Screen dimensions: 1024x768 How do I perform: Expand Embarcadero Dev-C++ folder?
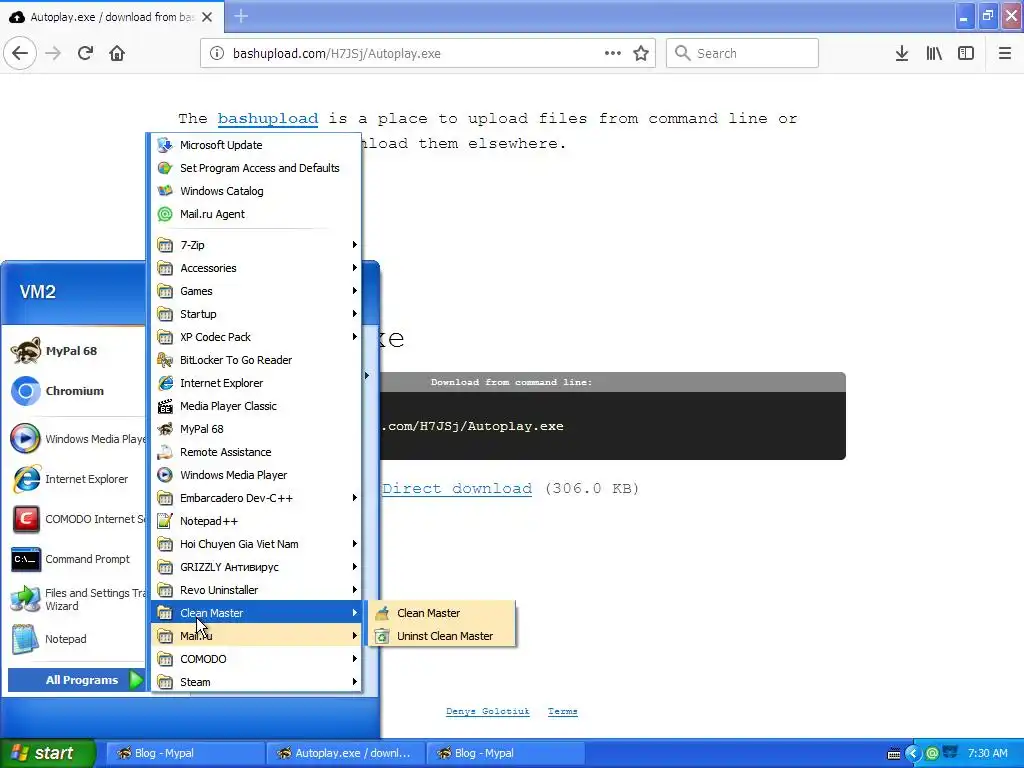coord(256,498)
